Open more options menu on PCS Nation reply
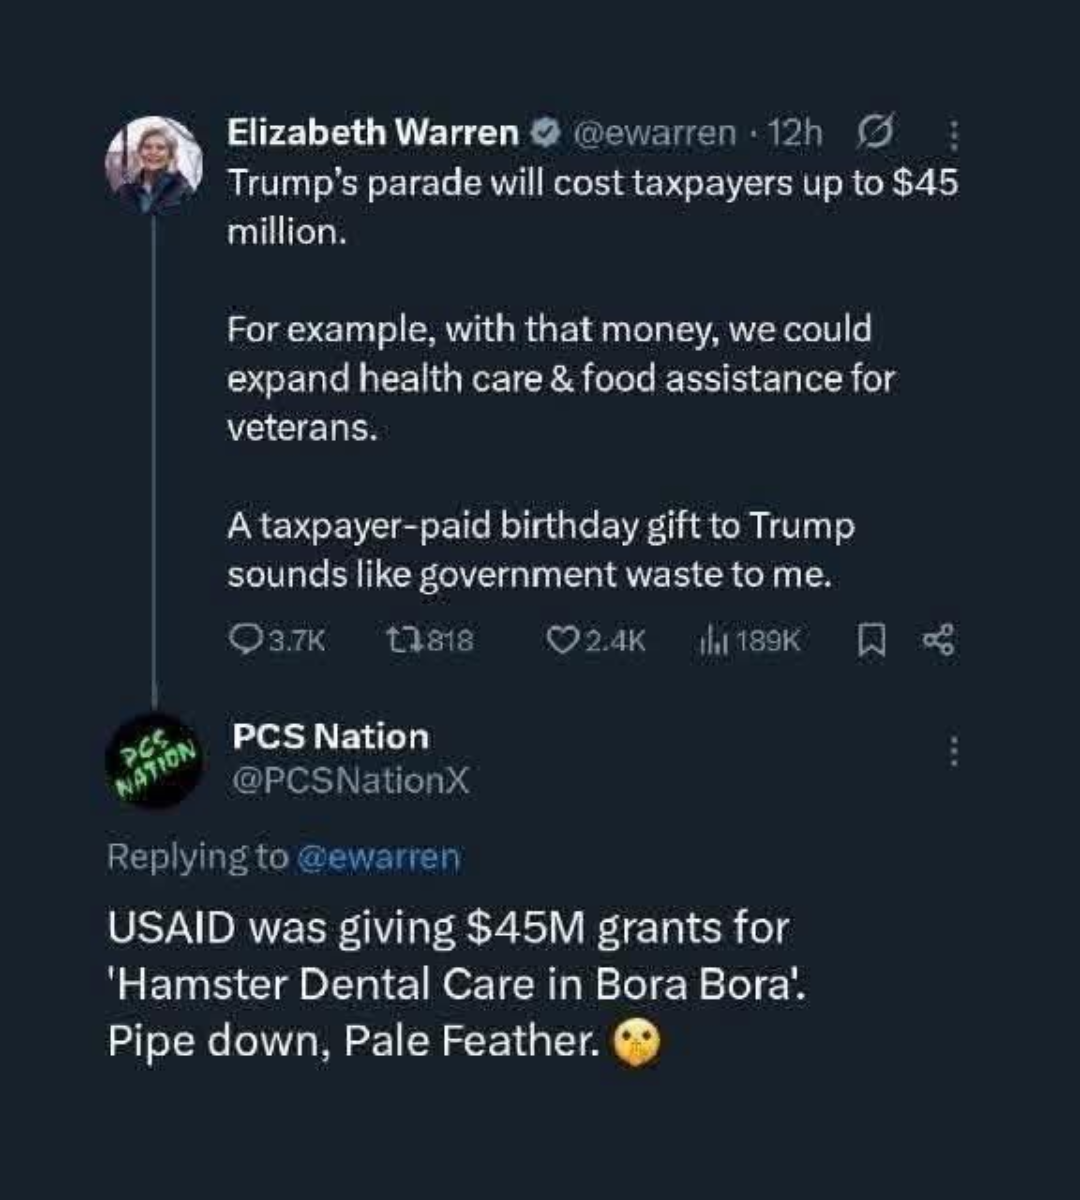 pos(953,751)
